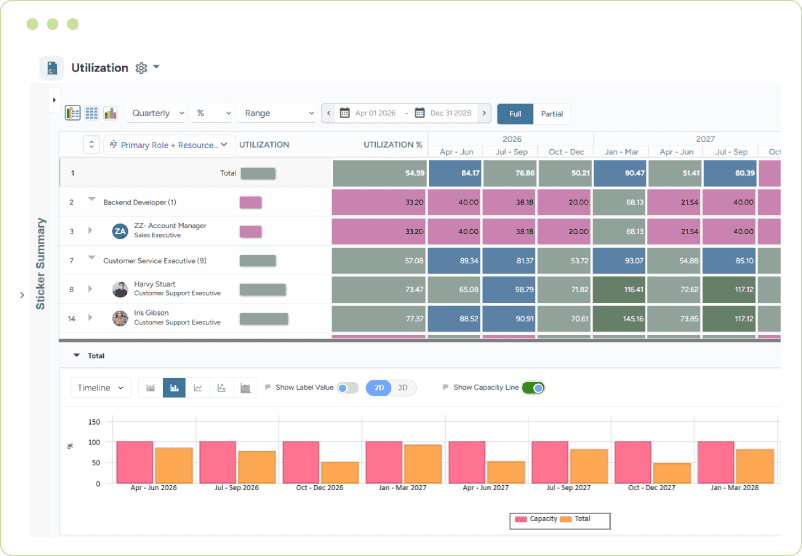
Task: Select the first bar chart type icon
Action: [150, 388]
